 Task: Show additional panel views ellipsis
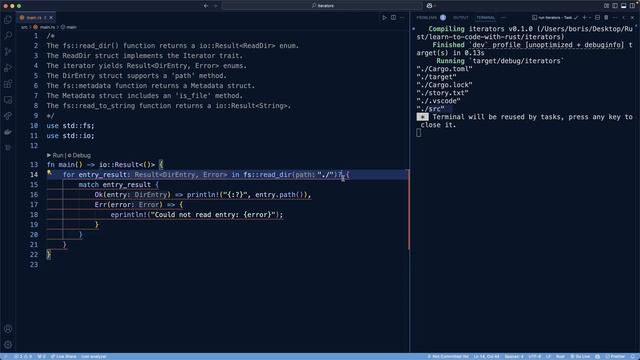503,18
